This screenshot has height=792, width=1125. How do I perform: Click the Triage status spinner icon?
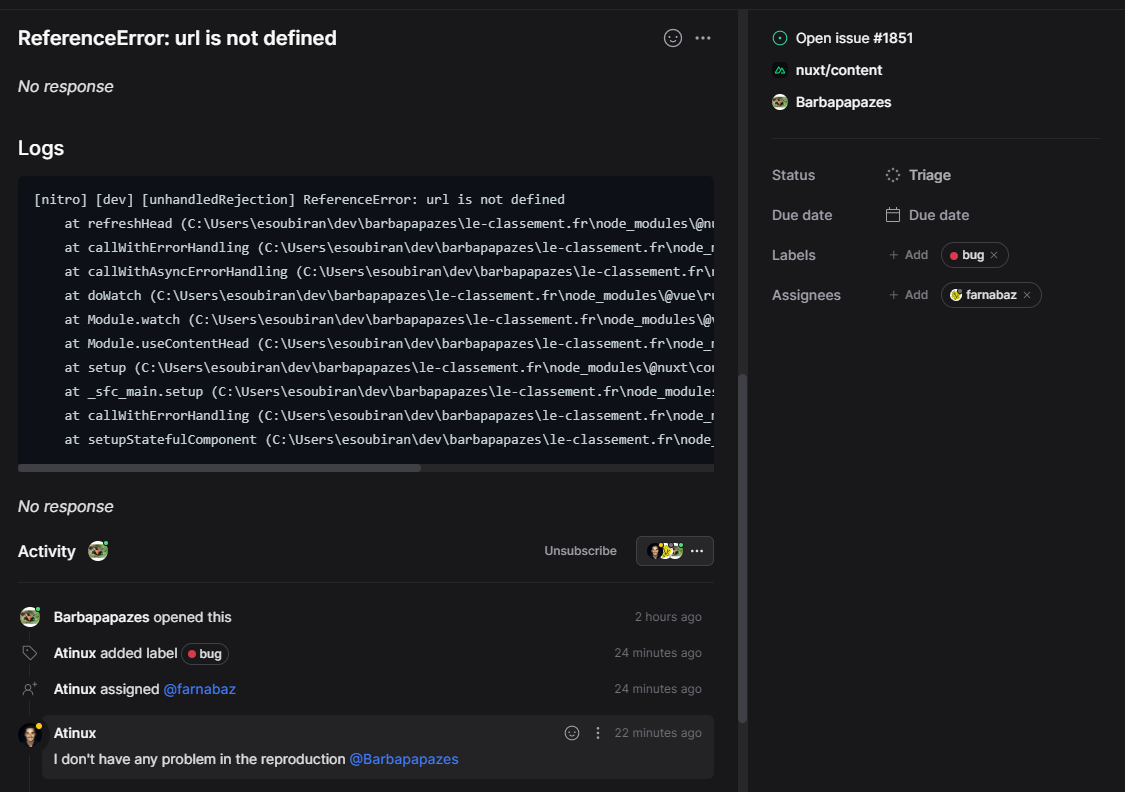(893, 175)
